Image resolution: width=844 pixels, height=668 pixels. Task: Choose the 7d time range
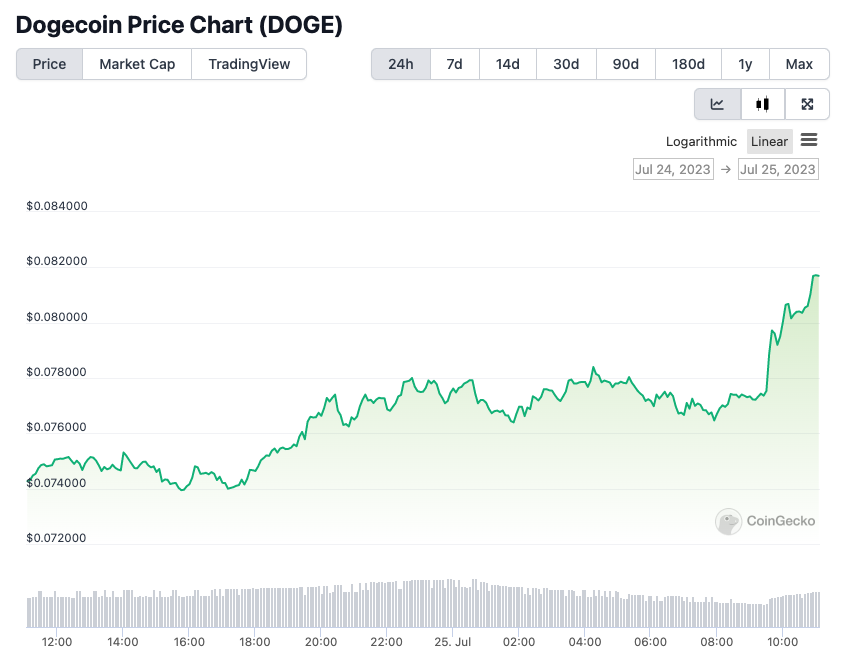point(454,64)
